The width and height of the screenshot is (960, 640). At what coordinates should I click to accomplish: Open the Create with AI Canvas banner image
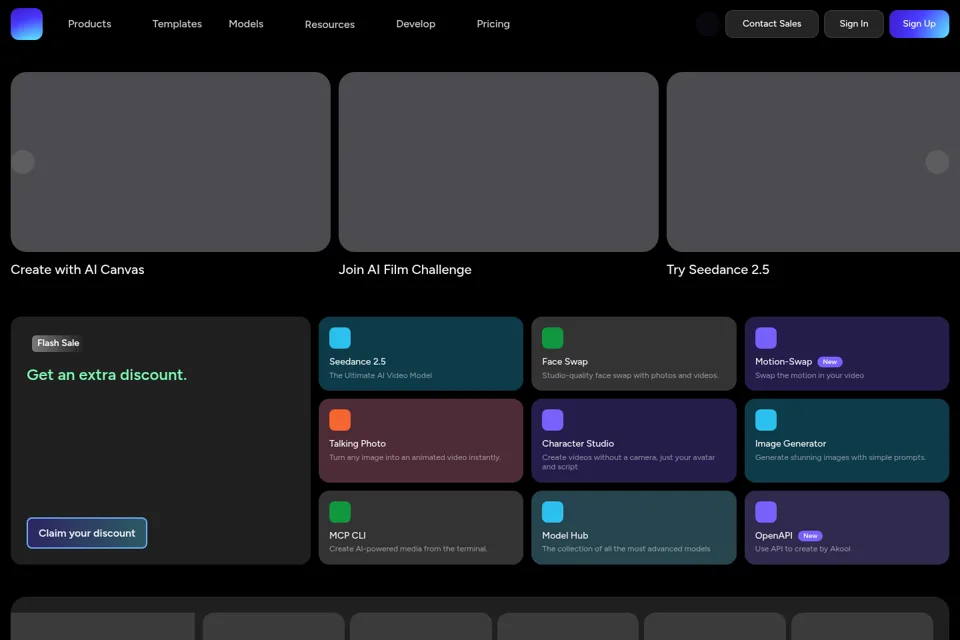coord(170,162)
